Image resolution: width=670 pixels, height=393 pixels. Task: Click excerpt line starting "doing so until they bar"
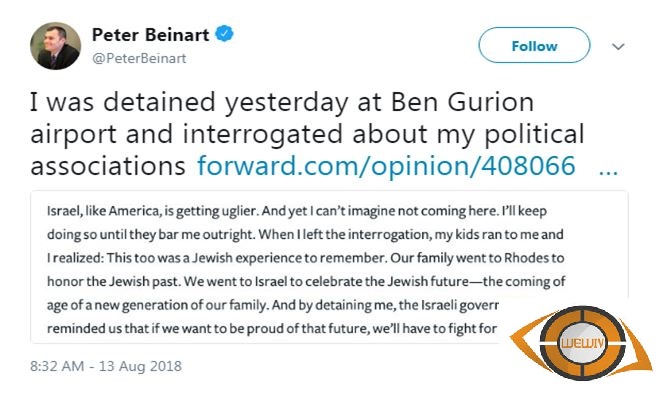tap(305, 235)
